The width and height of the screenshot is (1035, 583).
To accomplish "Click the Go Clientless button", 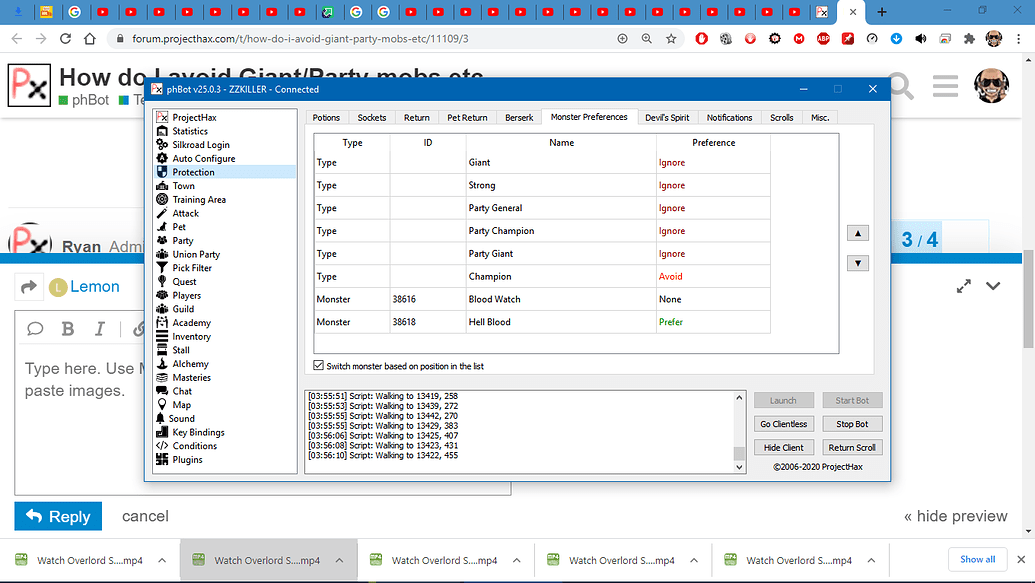I will (x=784, y=424).
